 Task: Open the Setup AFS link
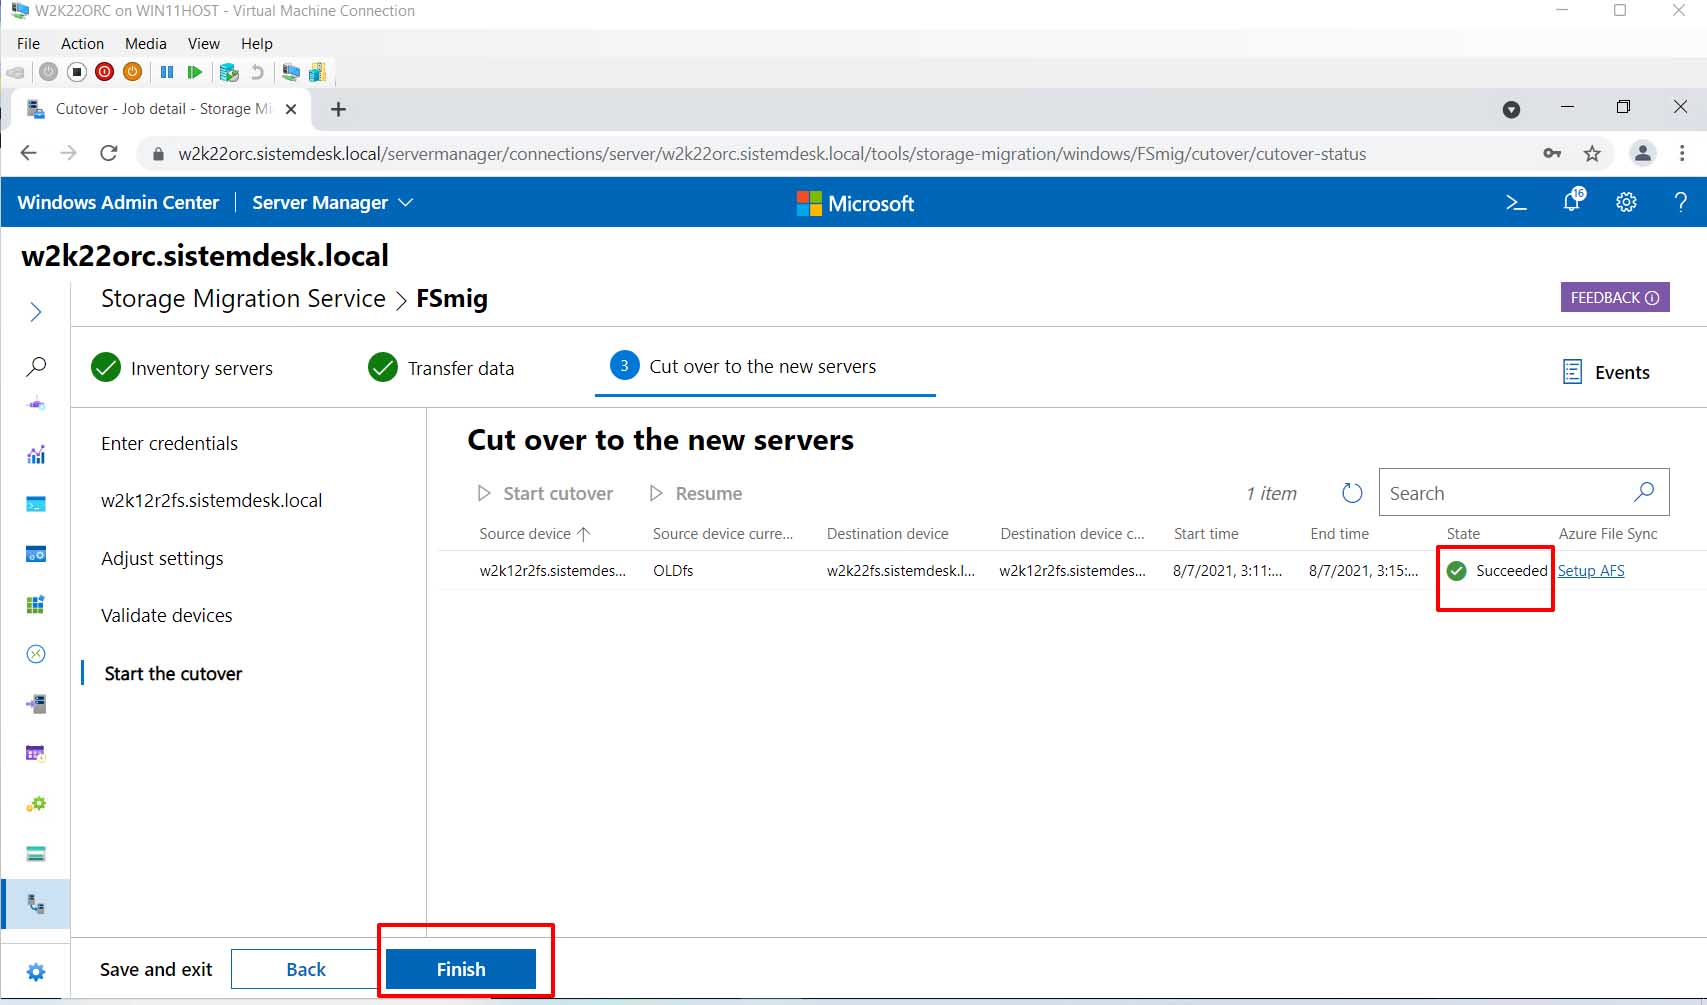click(1591, 570)
